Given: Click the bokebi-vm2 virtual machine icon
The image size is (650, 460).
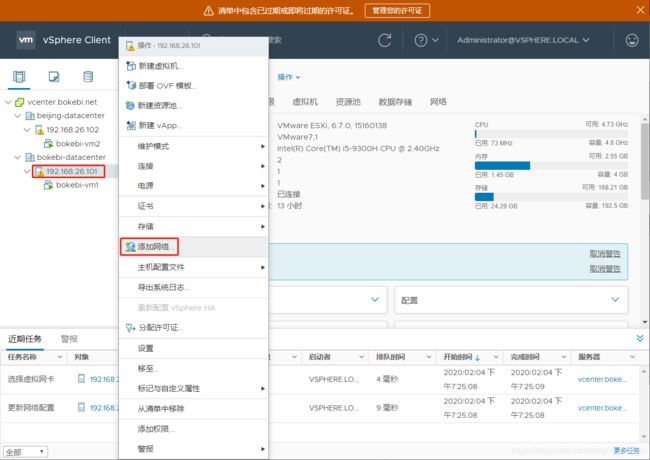Looking at the screenshot, I should tap(49, 144).
